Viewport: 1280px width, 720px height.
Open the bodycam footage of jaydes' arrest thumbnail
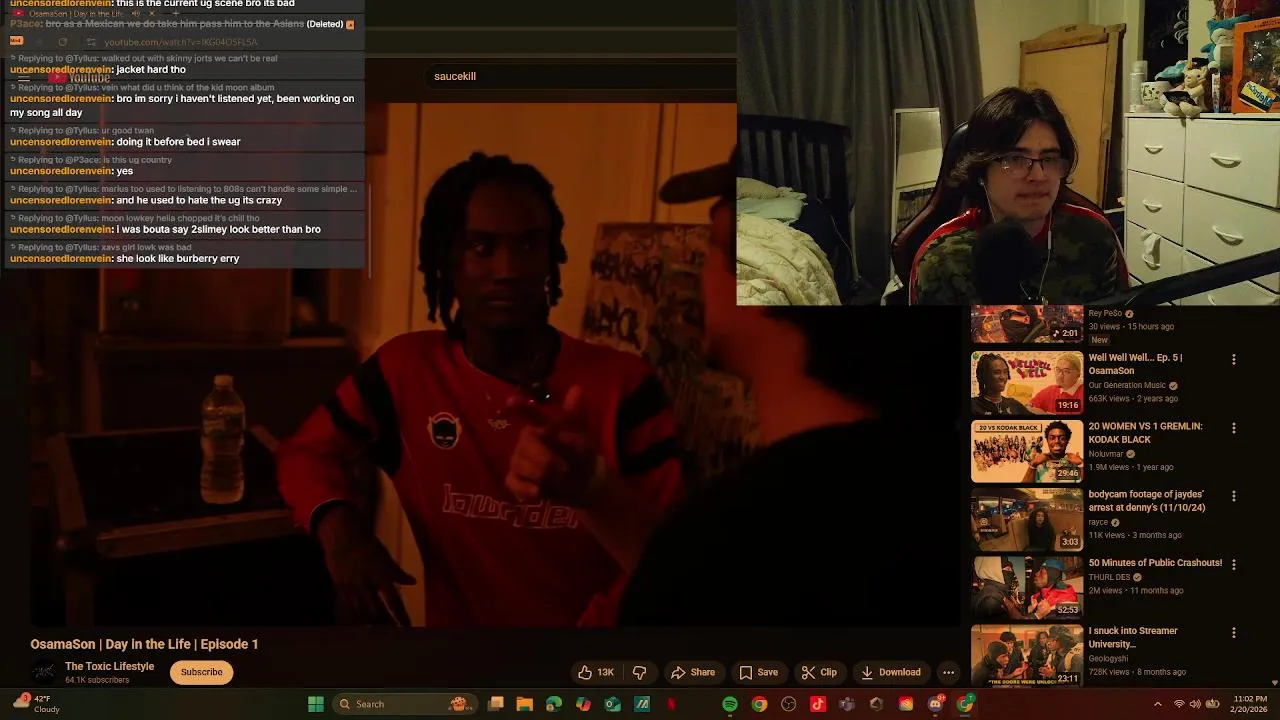coord(1027,519)
